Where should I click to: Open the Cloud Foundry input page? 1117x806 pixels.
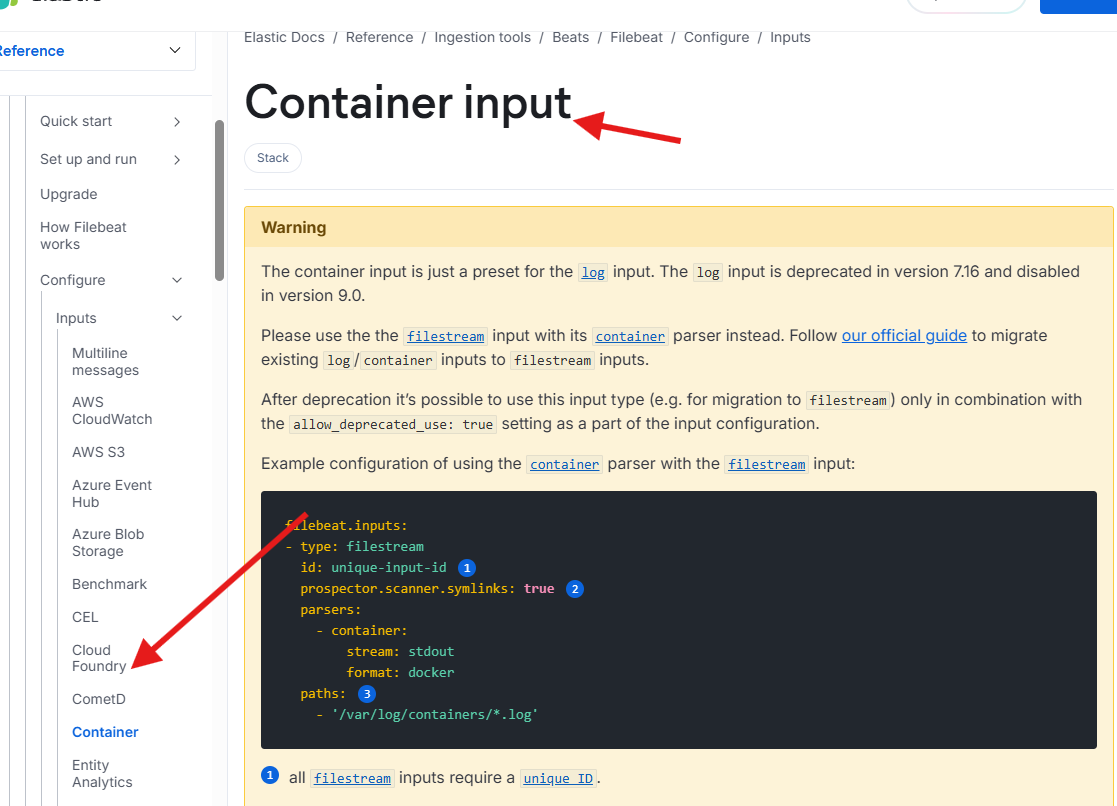coord(98,658)
